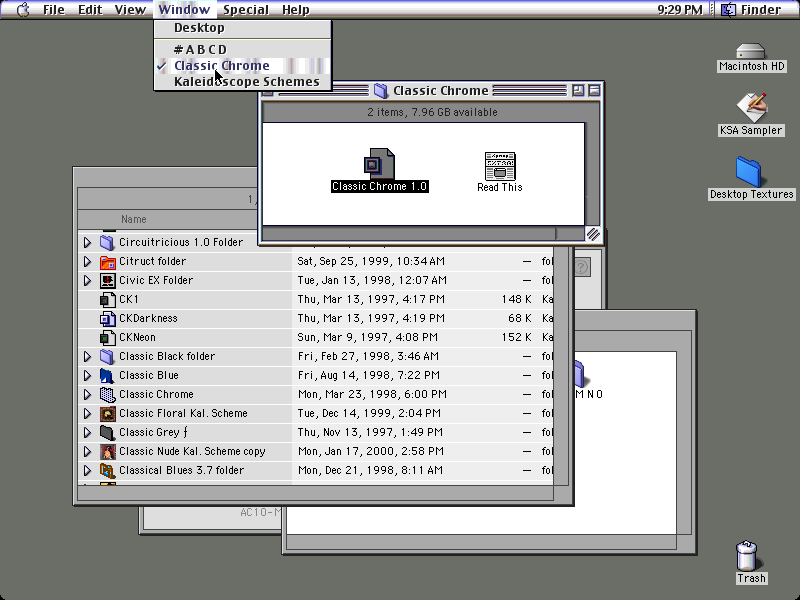Click the Classic Black folder icon
800x600 pixels.
(x=107, y=357)
